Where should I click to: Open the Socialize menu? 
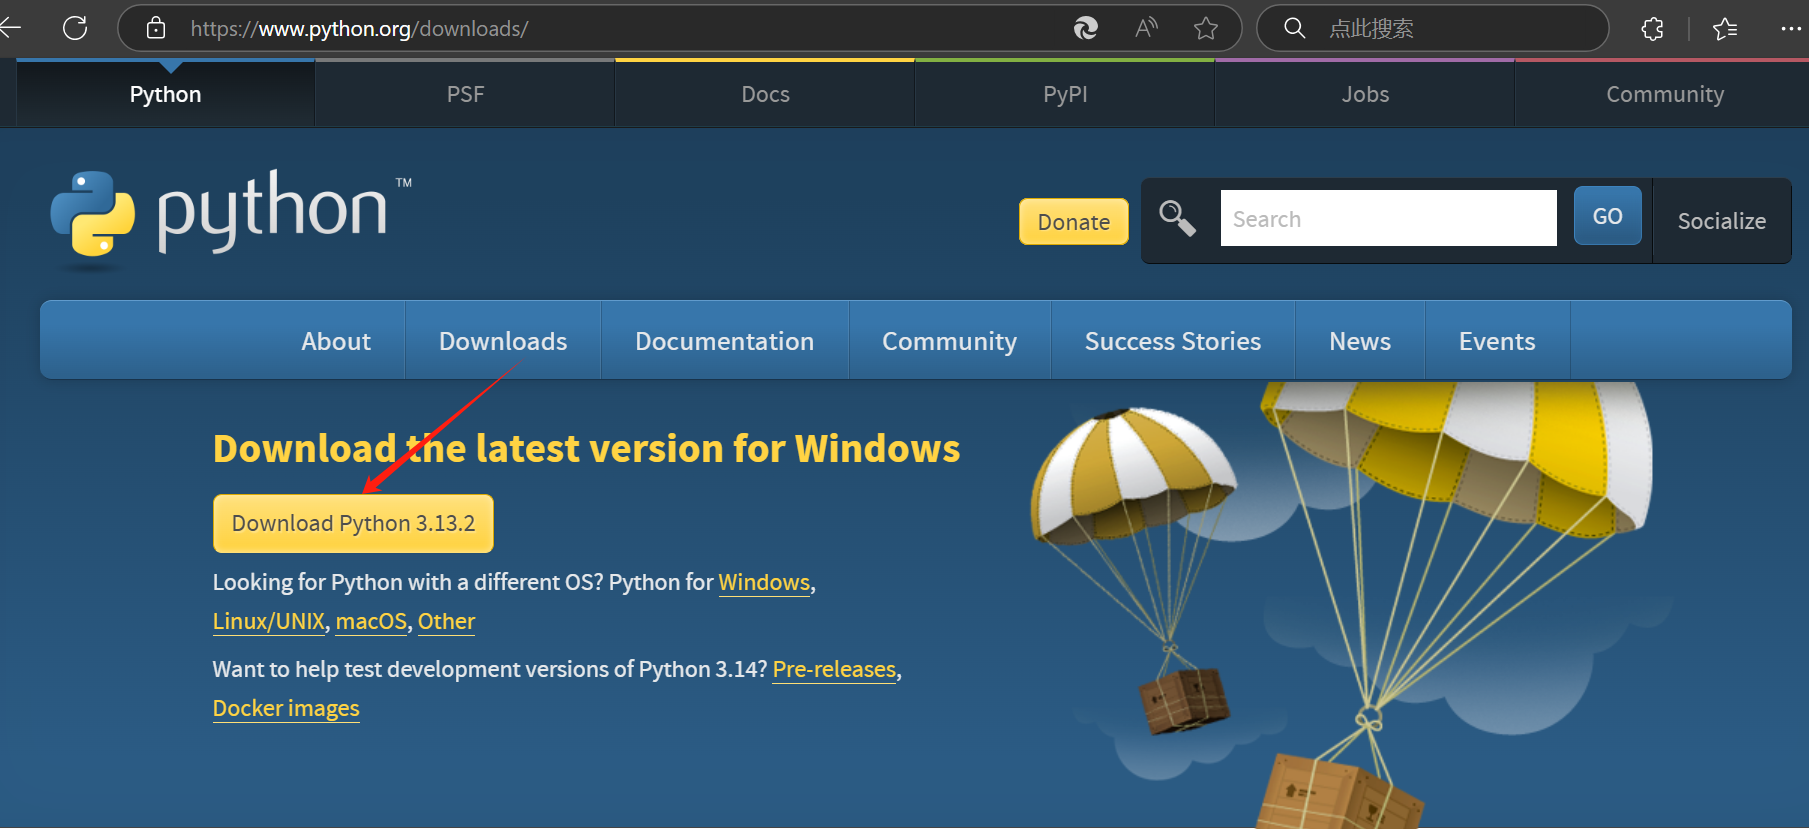pos(1722,221)
